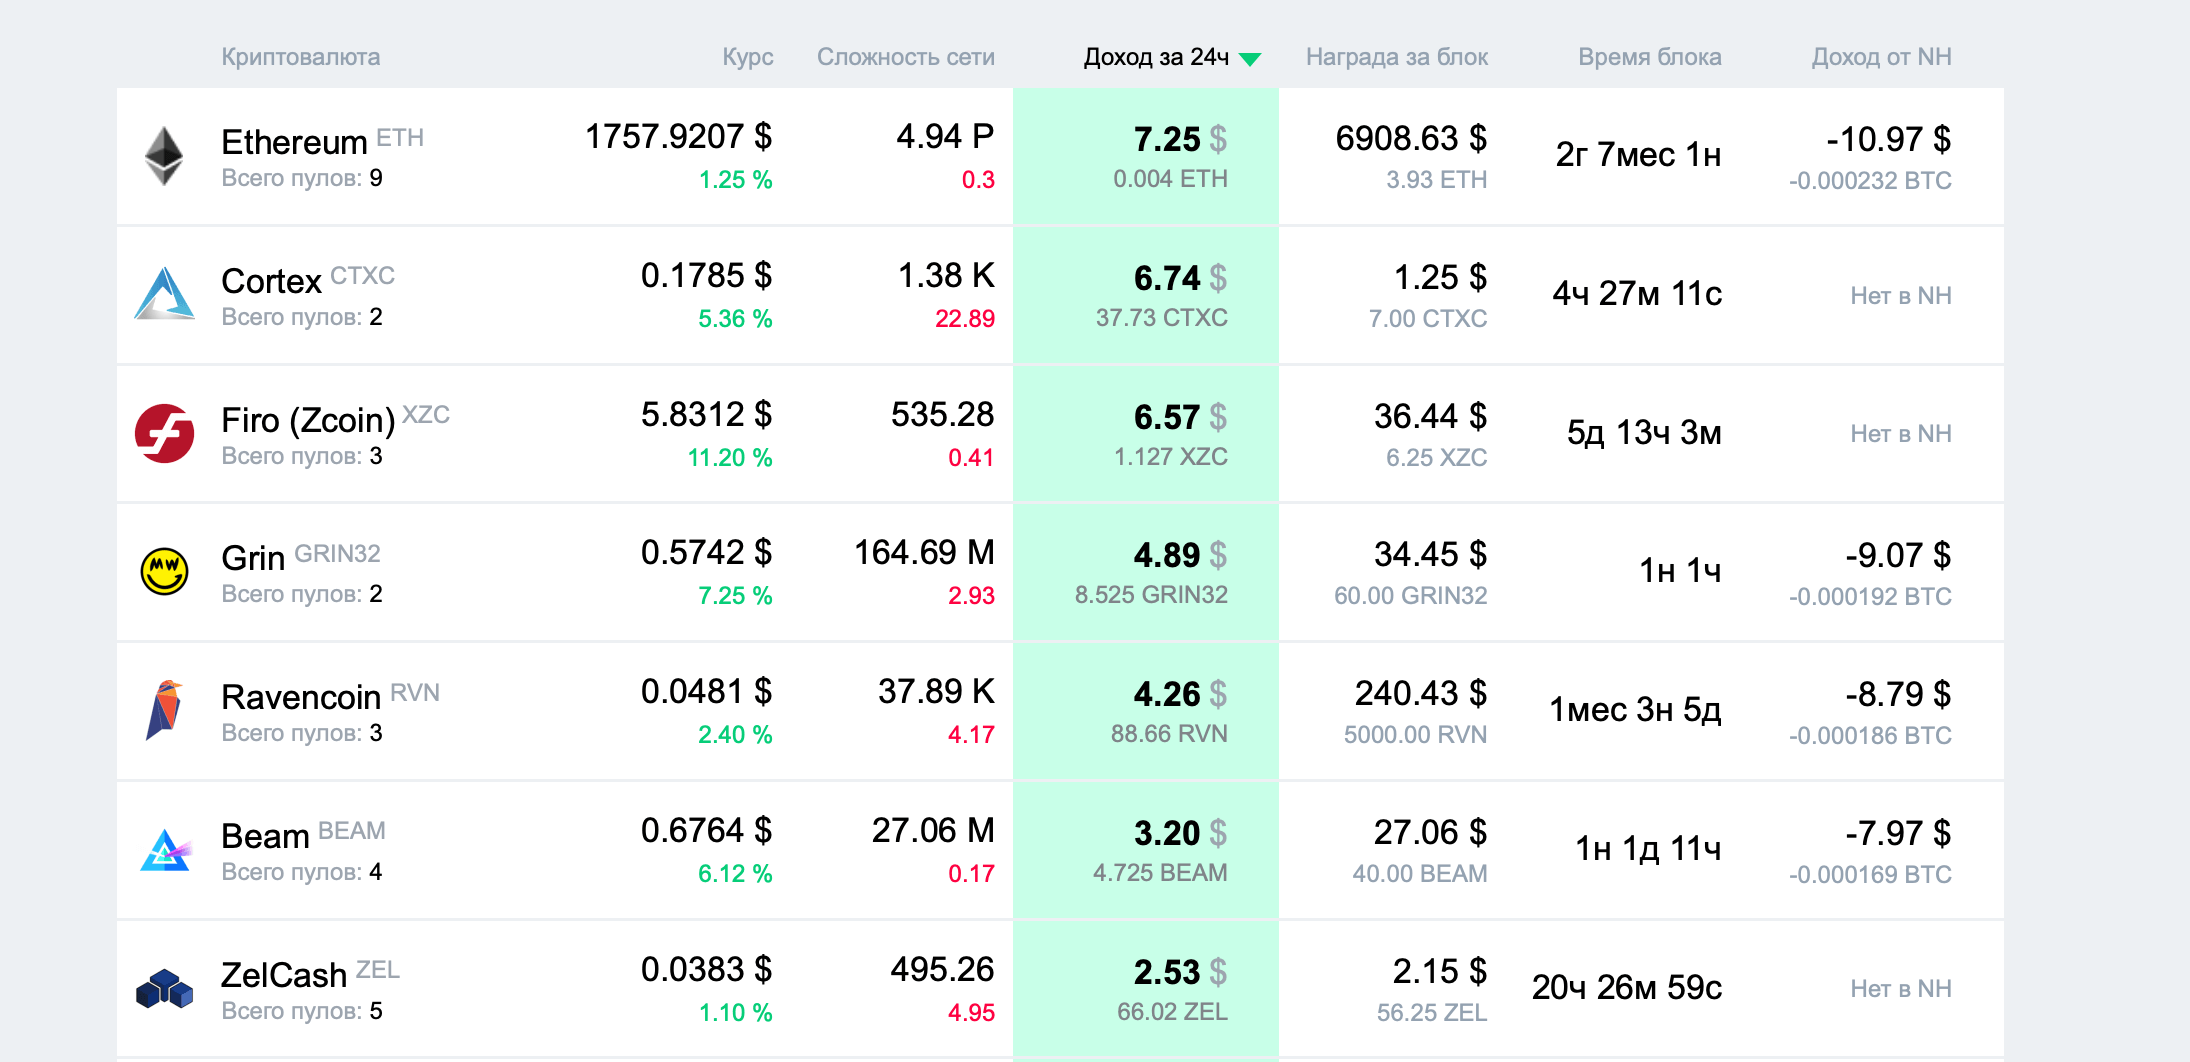The width and height of the screenshot is (2190, 1062).
Task: Click Cortex network difficulty 1.38 K
Action: tap(946, 275)
